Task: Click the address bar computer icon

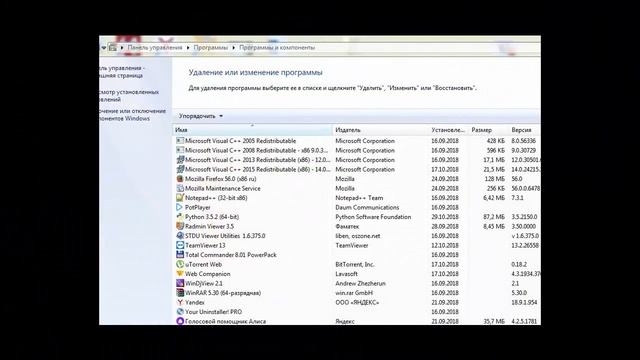Action: pos(113,47)
